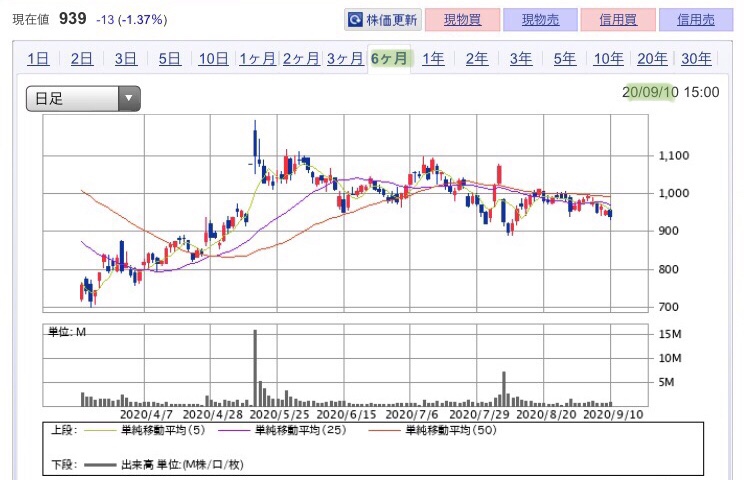Click the 5M volume axis label
744x480 pixels.
click(x=666, y=382)
